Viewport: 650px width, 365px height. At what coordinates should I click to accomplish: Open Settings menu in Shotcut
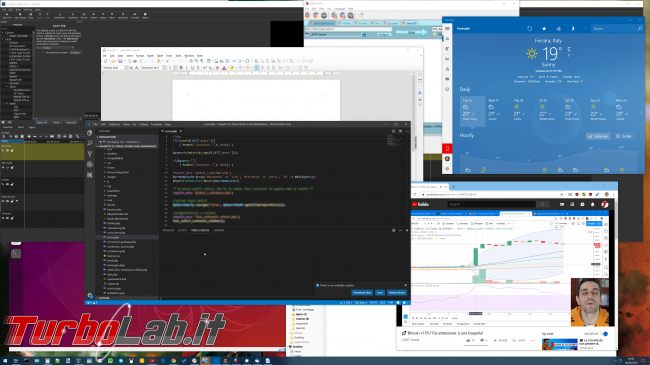[28, 10]
